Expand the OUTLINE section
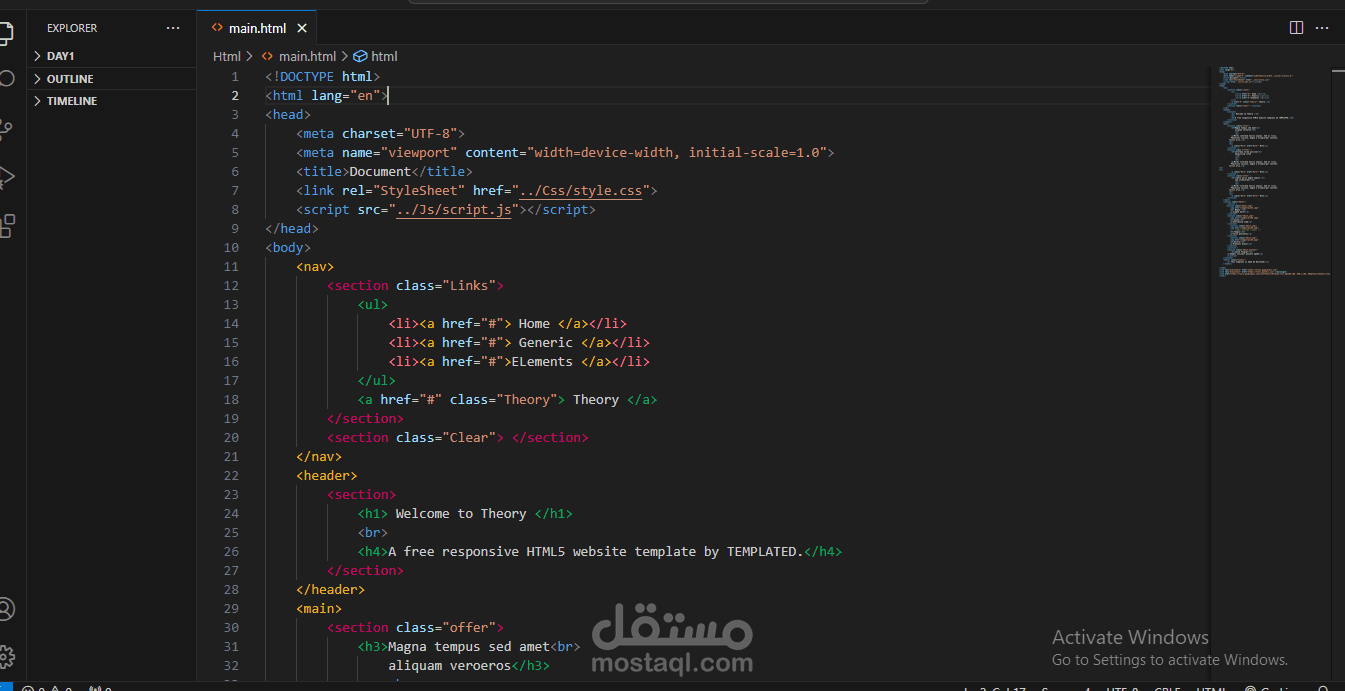Image resolution: width=1345 pixels, height=691 pixels. click(x=112, y=79)
